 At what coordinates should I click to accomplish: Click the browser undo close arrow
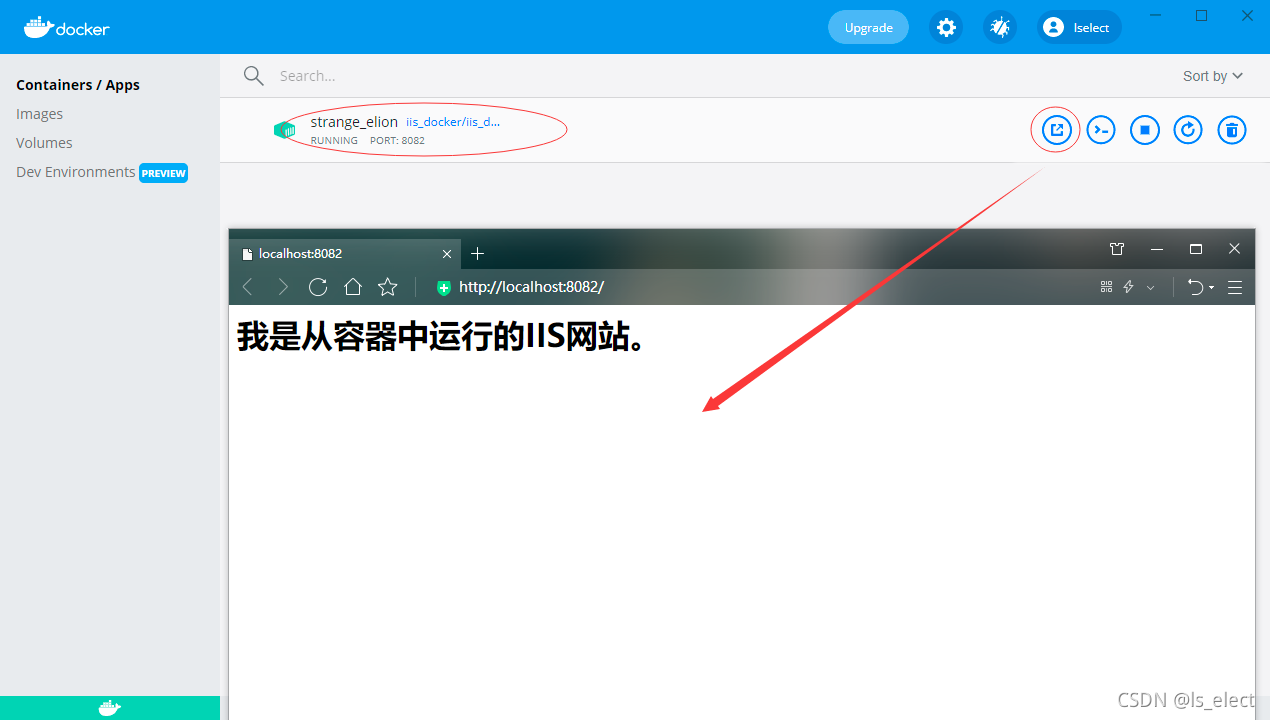point(1195,288)
